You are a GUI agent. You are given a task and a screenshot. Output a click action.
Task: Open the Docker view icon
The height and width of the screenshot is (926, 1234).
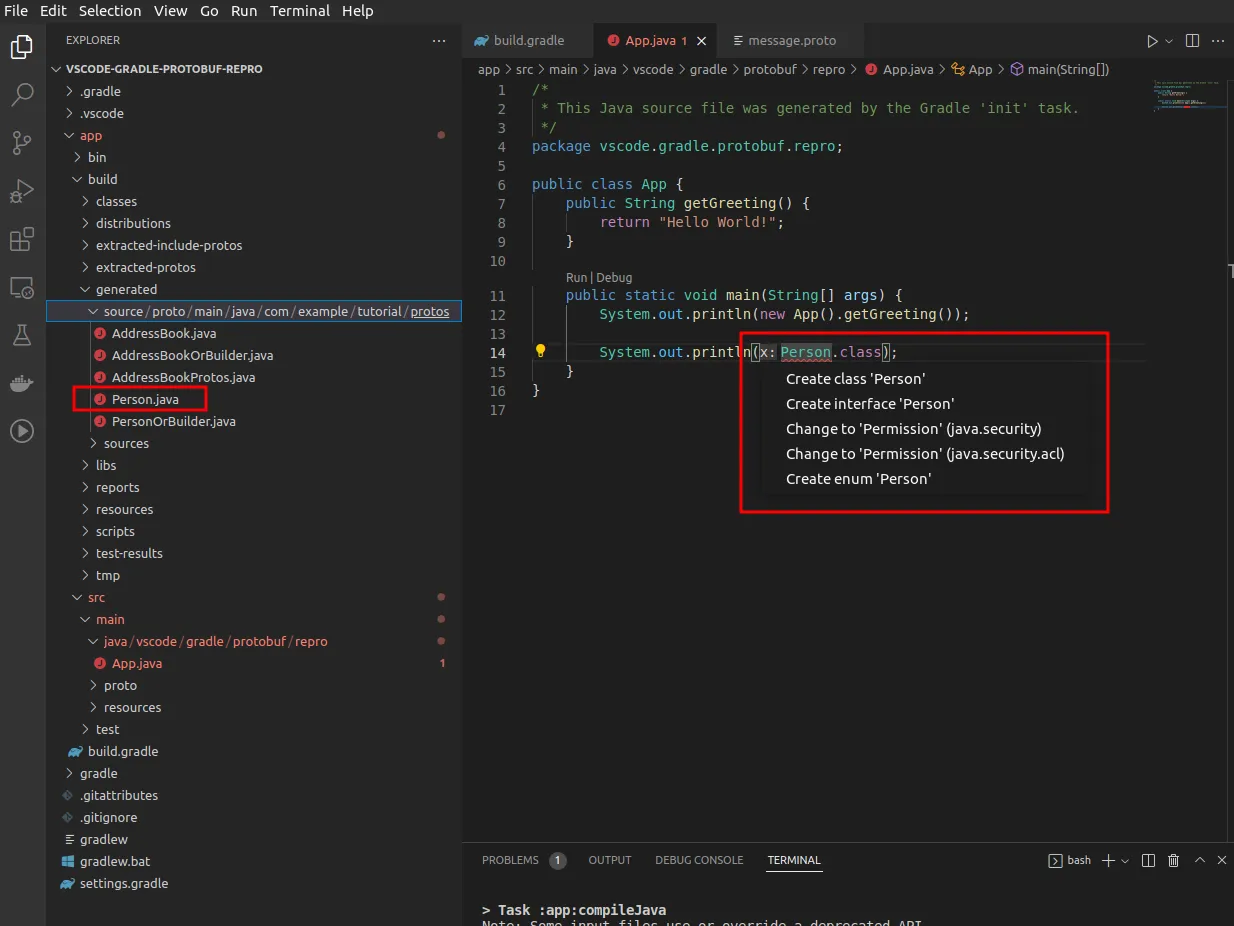(x=22, y=383)
